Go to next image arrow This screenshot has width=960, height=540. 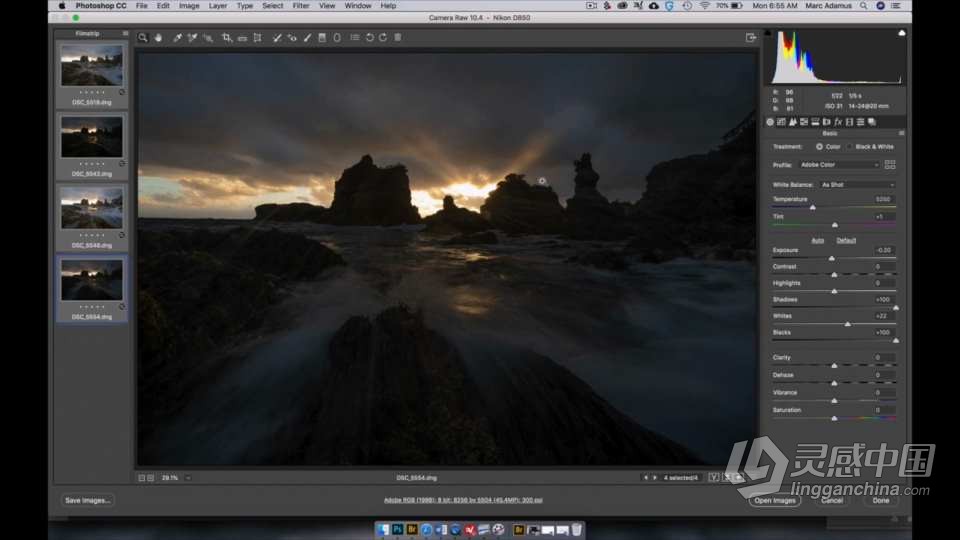[x=654, y=478]
